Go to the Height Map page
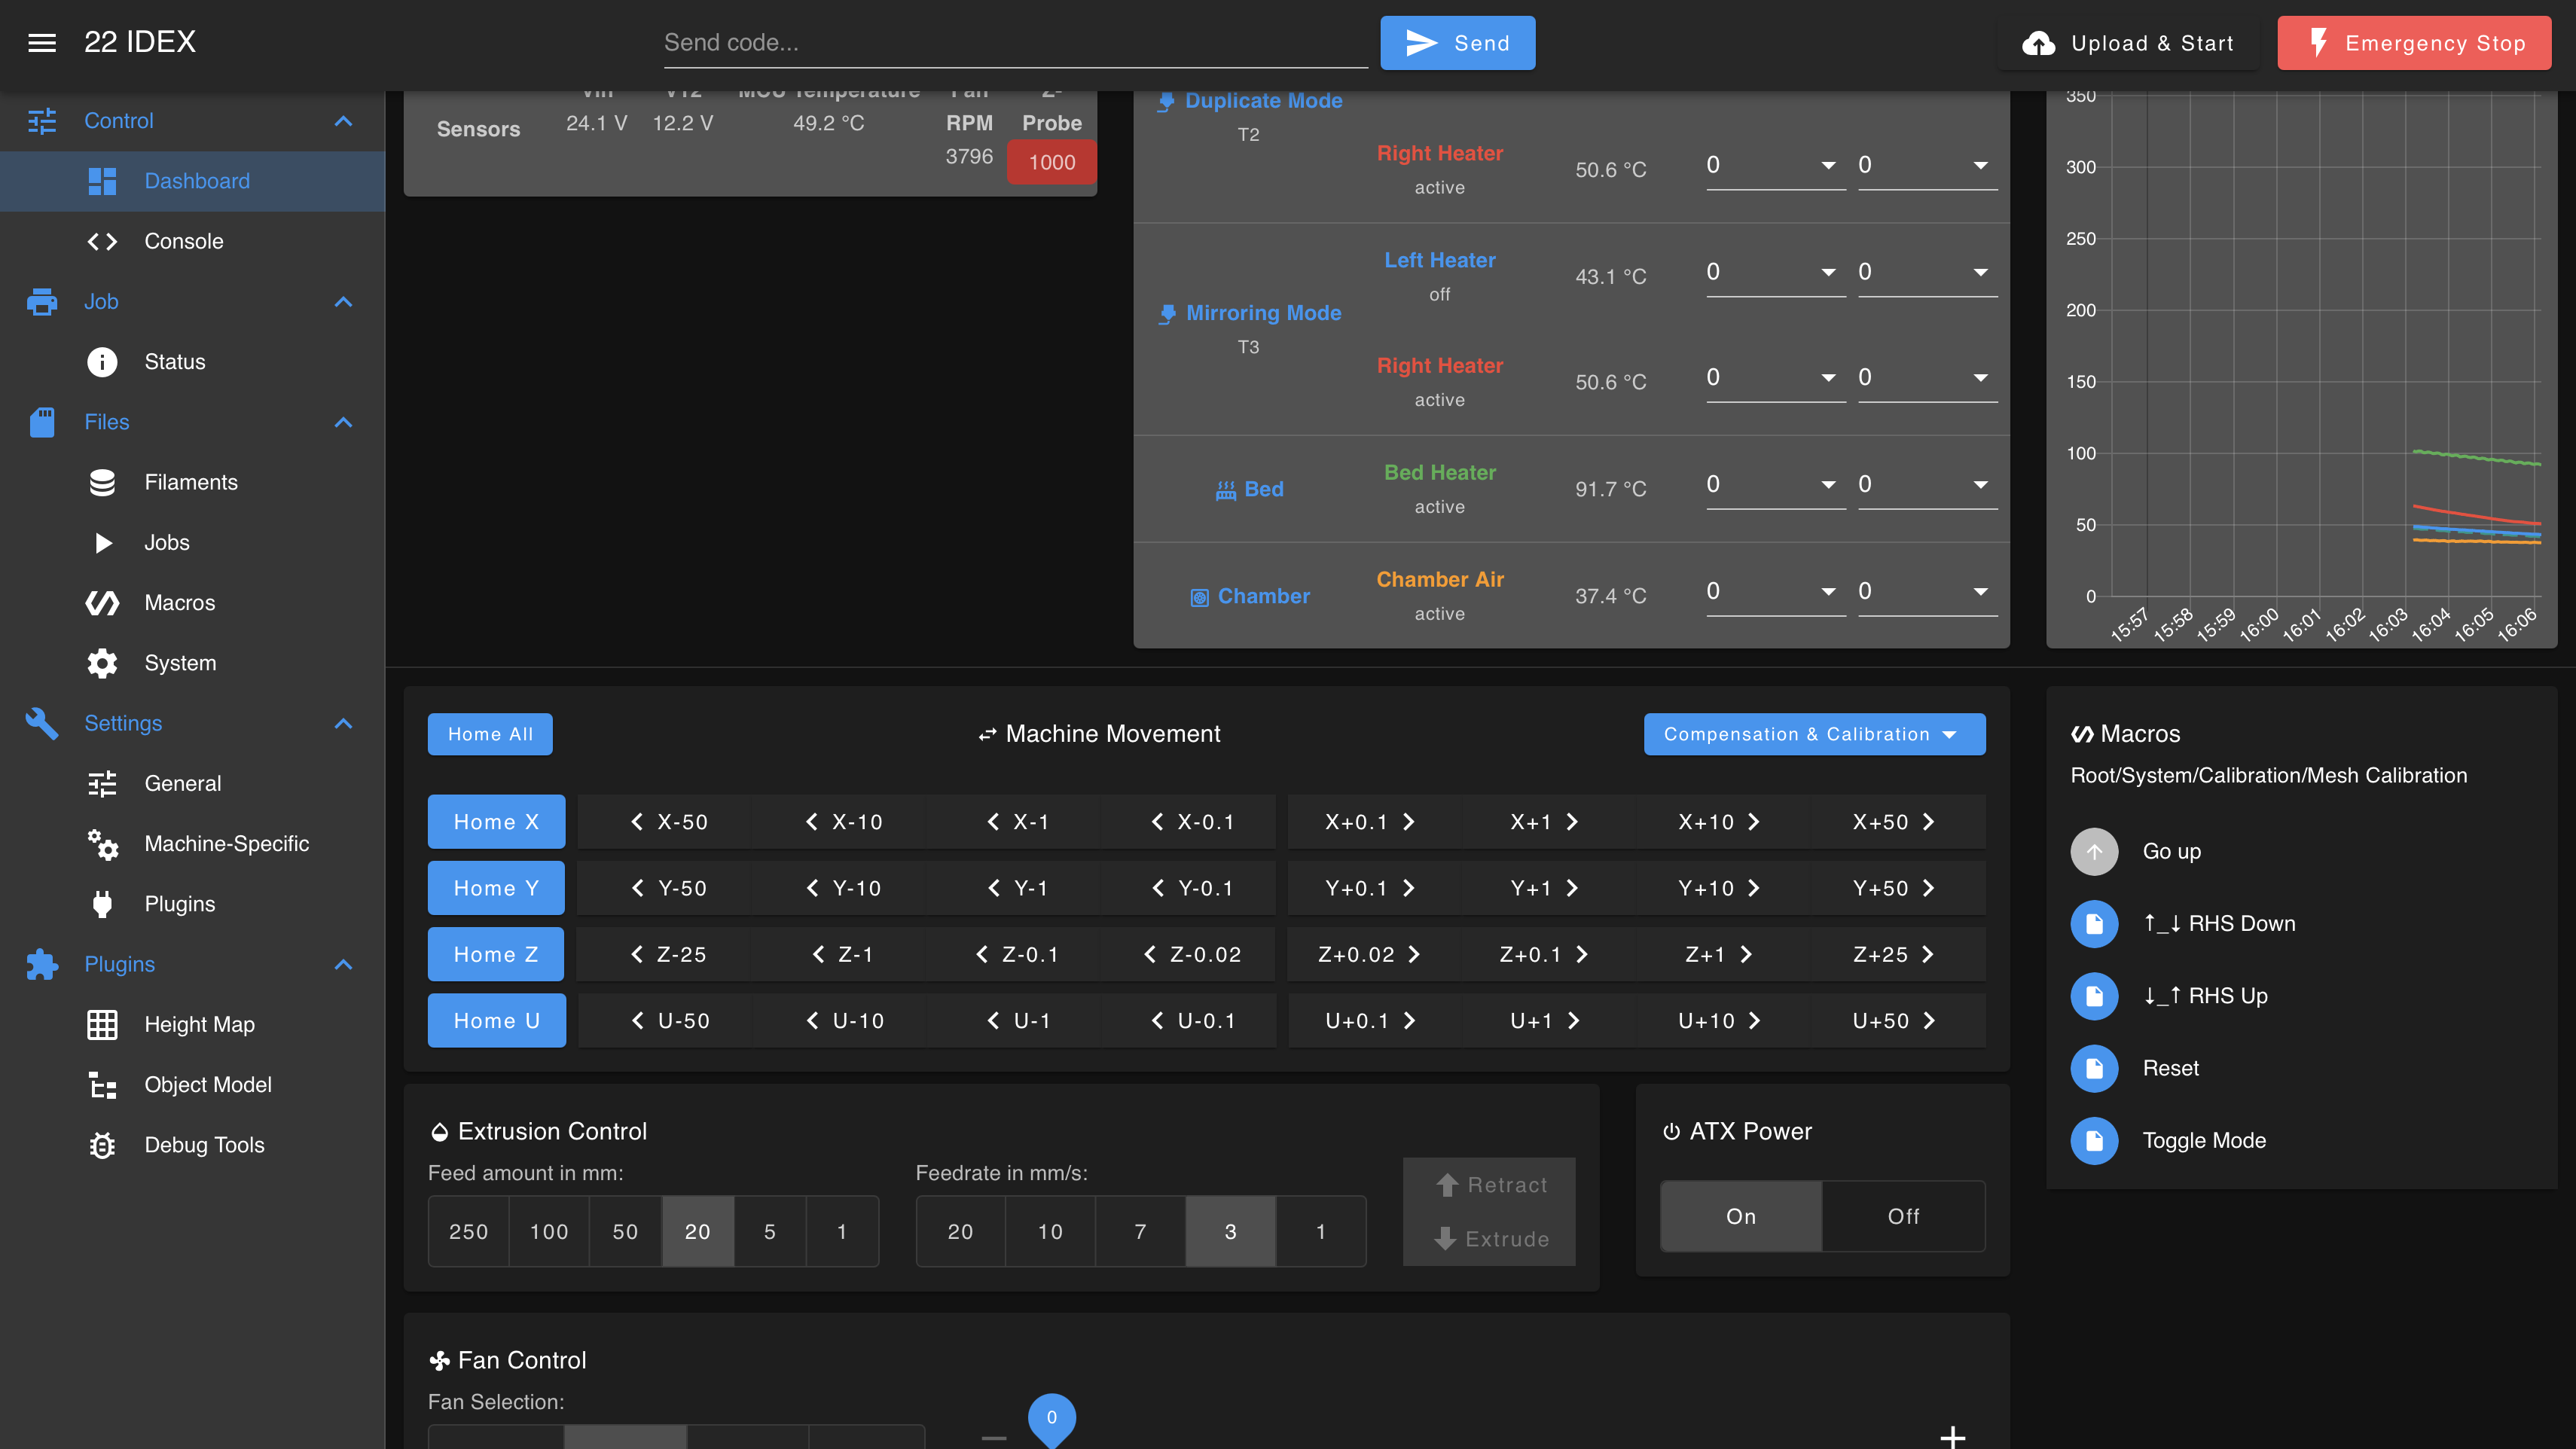The height and width of the screenshot is (1449, 2576). (192, 1024)
